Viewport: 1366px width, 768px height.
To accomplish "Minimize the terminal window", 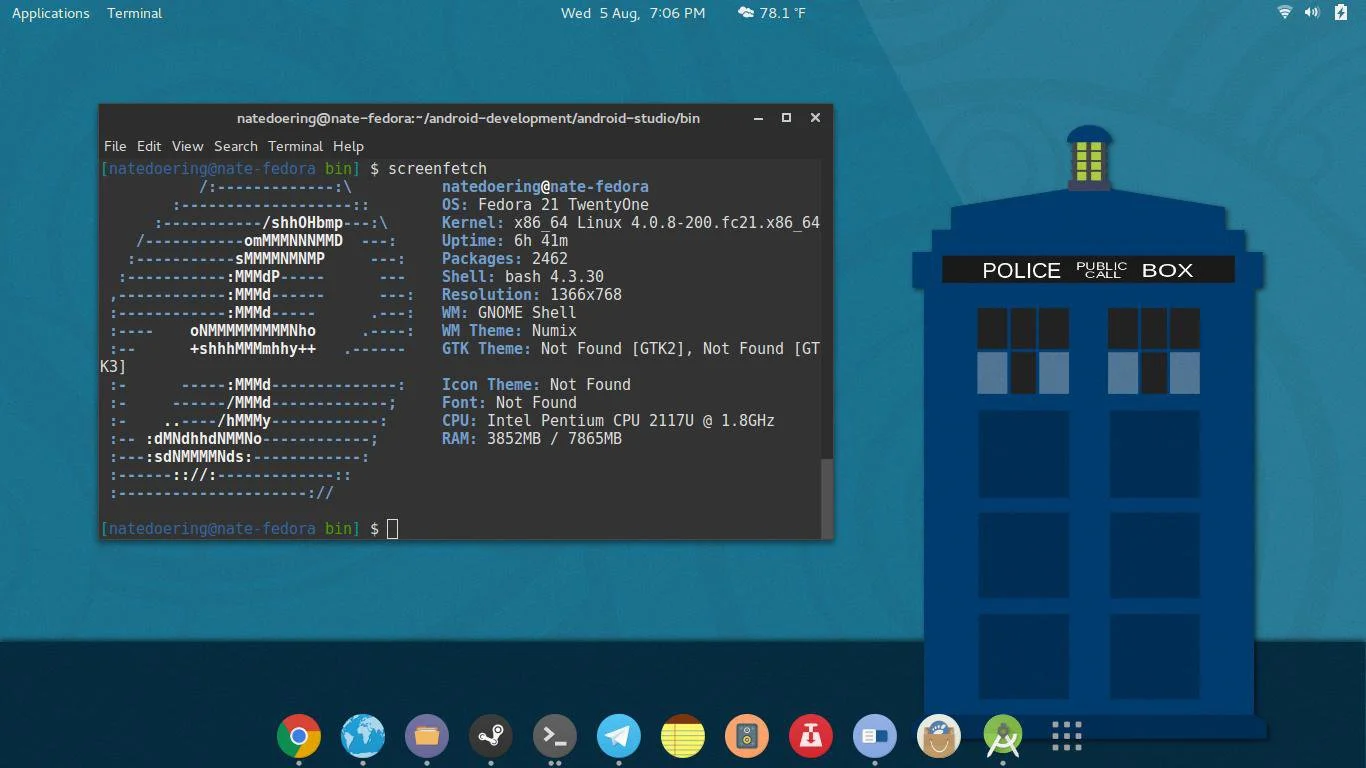I will tap(758, 118).
